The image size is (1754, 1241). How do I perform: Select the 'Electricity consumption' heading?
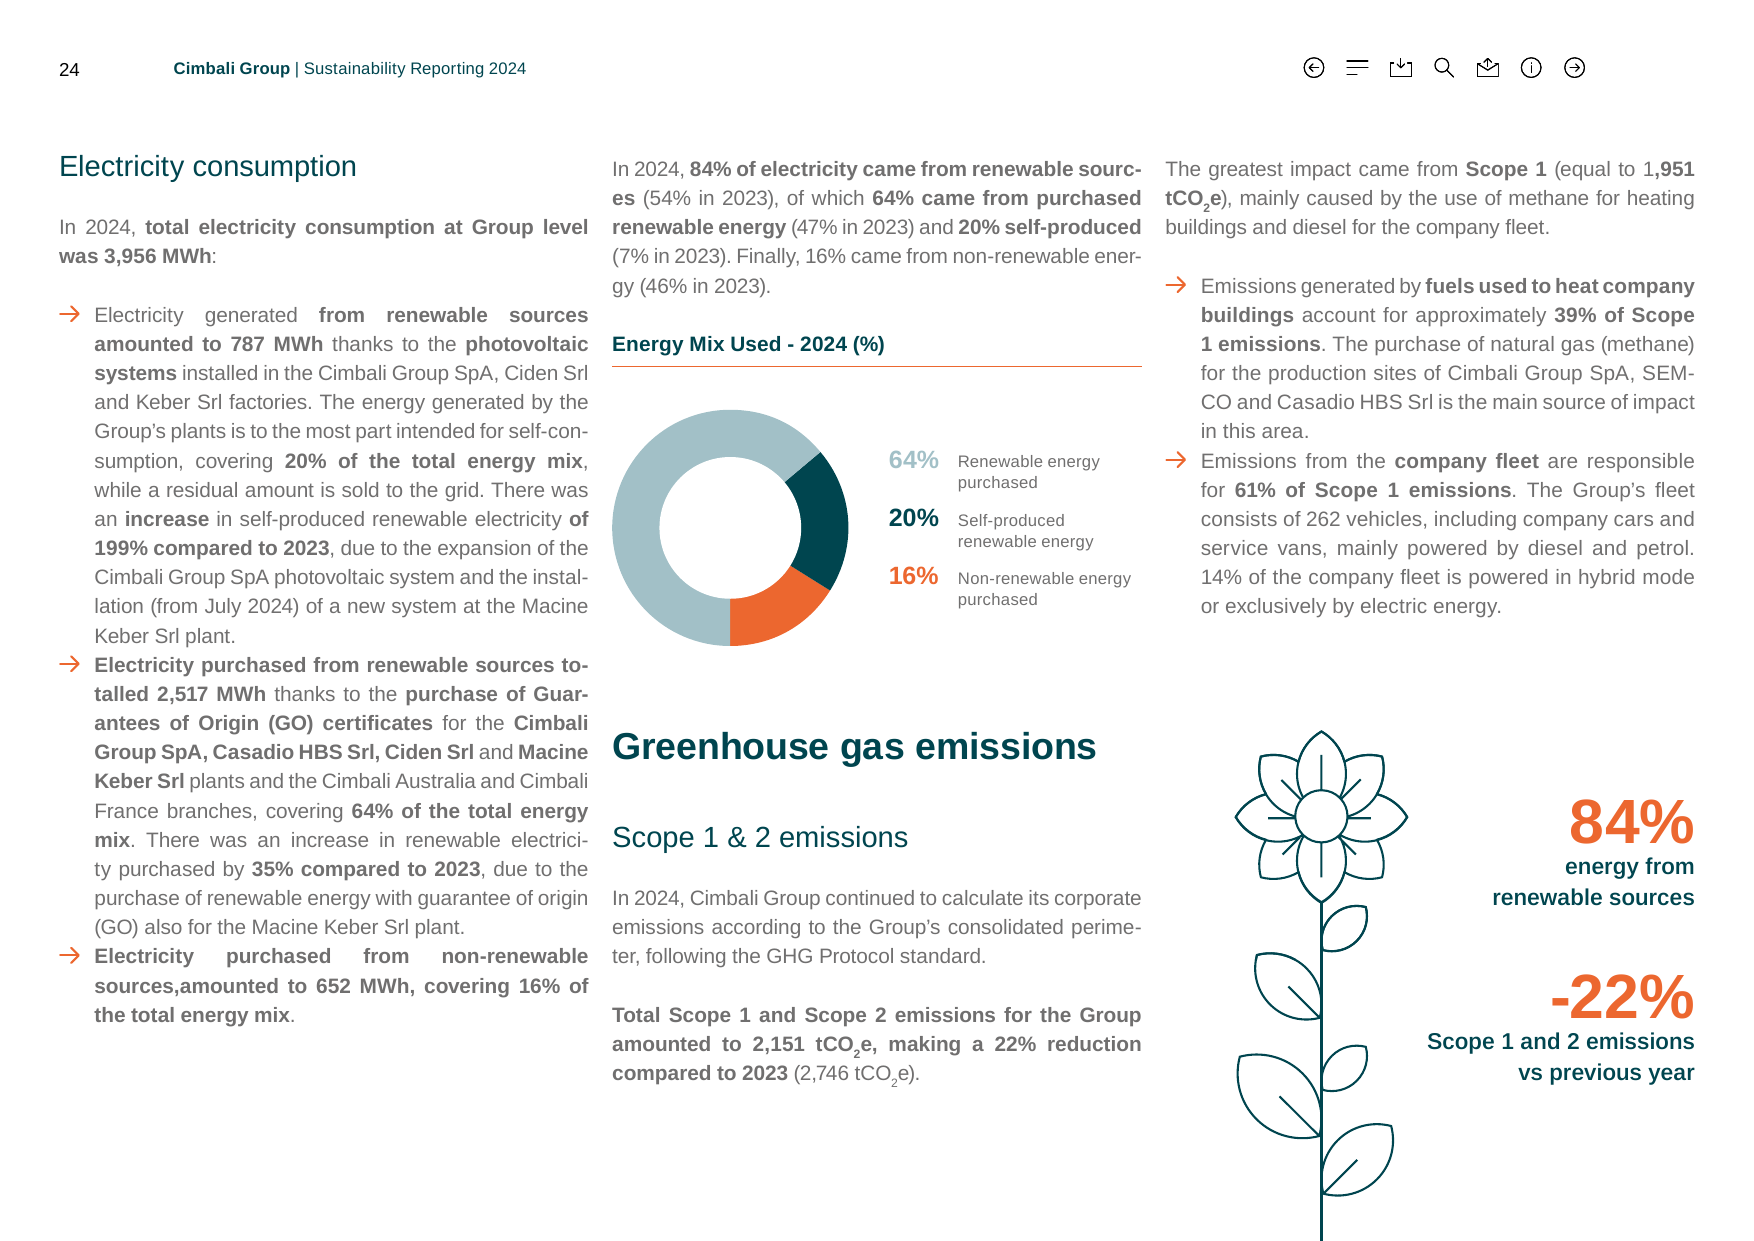click(x=208, y=166)
